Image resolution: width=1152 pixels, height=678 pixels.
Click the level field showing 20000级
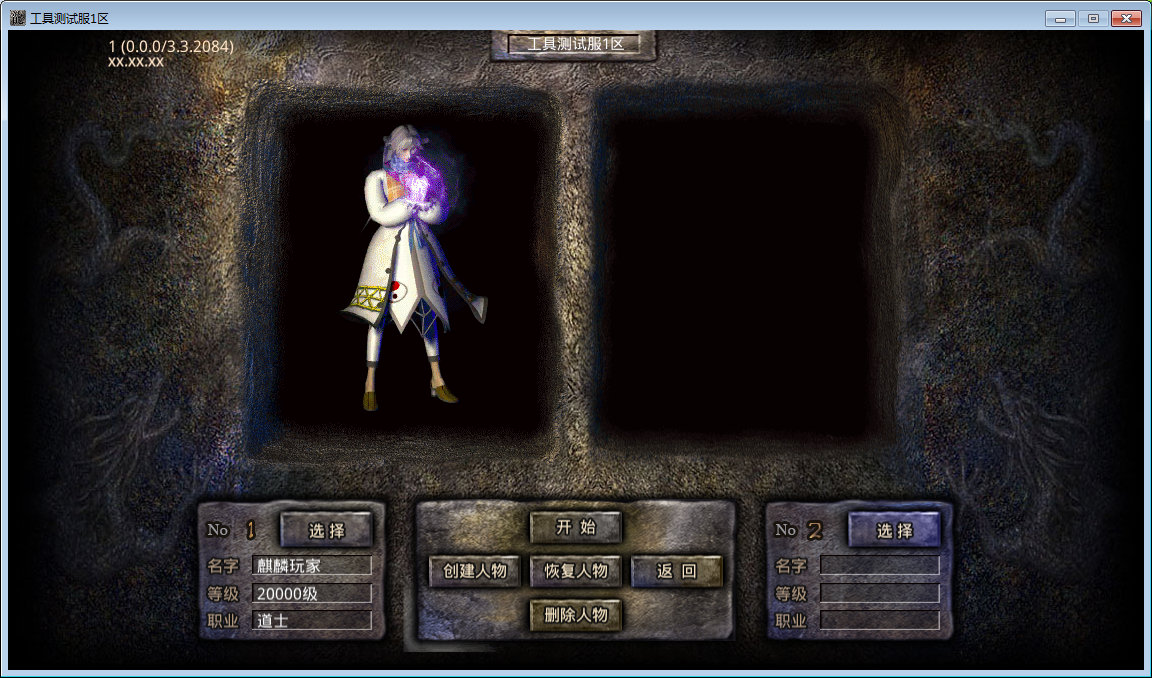[312, 593]
